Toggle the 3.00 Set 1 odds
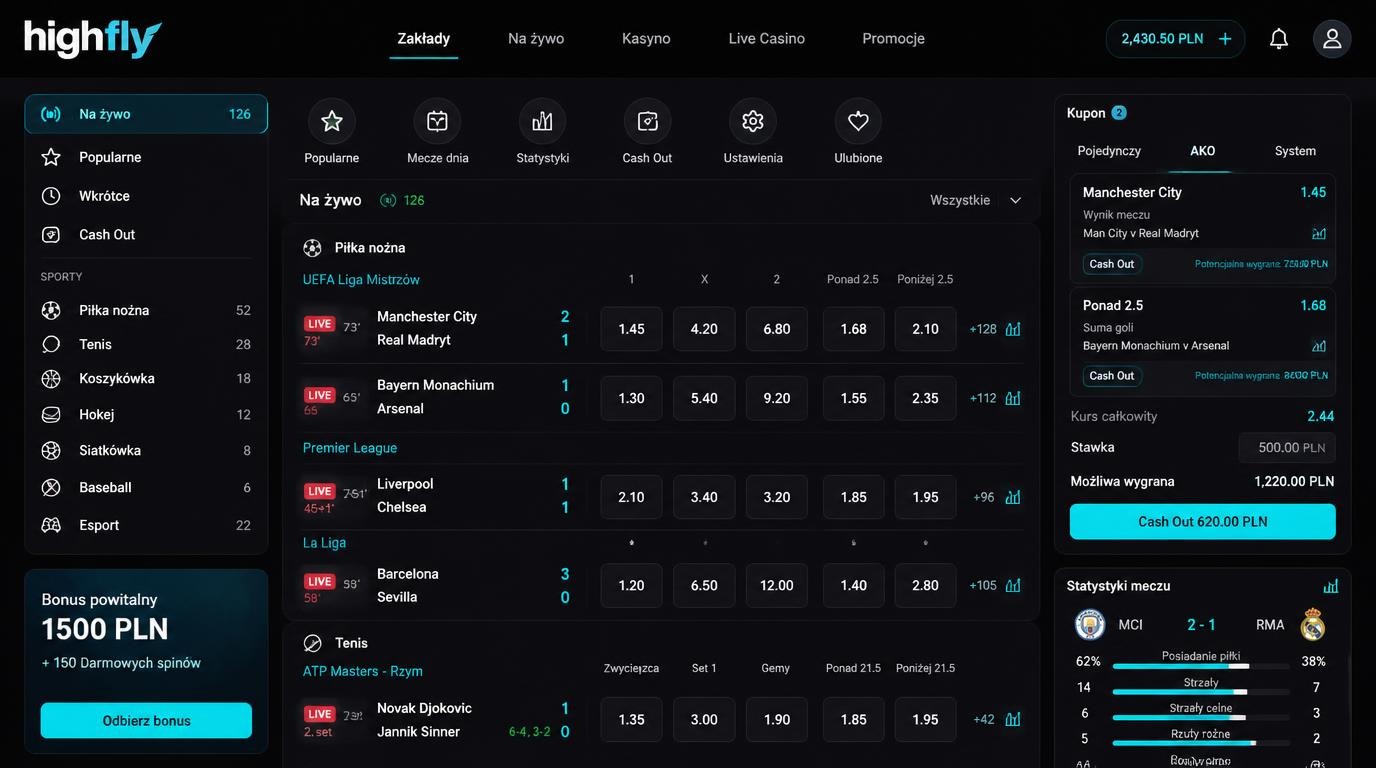Image resolution: width=1376 pixels, height=768 pixels. [704, 719]
